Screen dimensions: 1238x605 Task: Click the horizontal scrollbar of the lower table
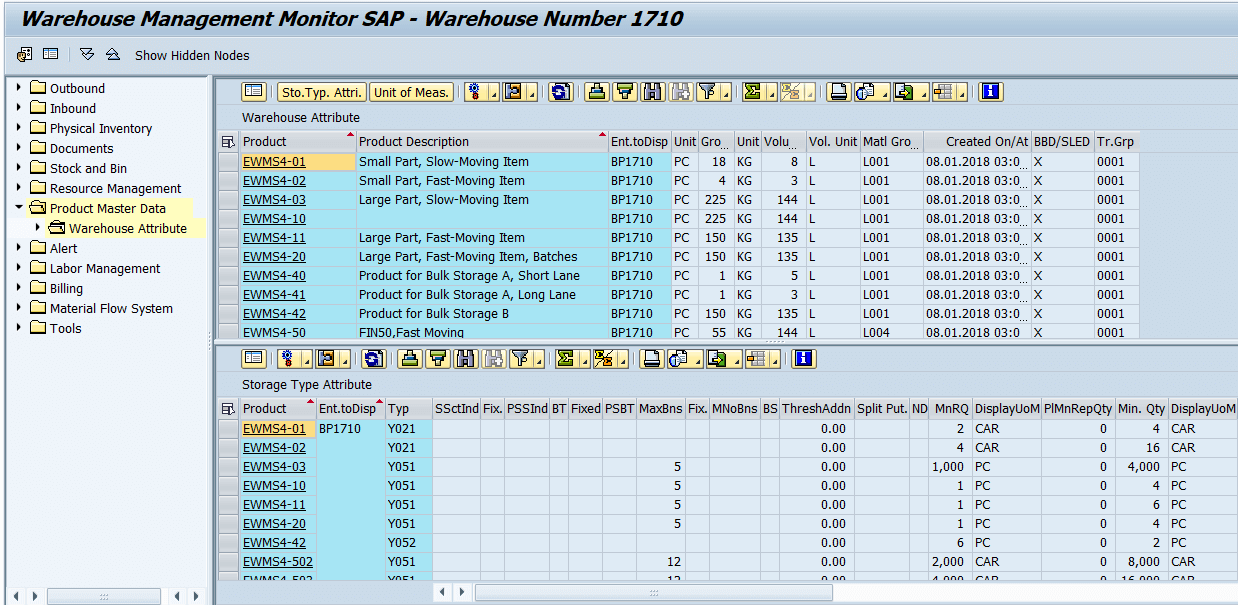[654, 592]
